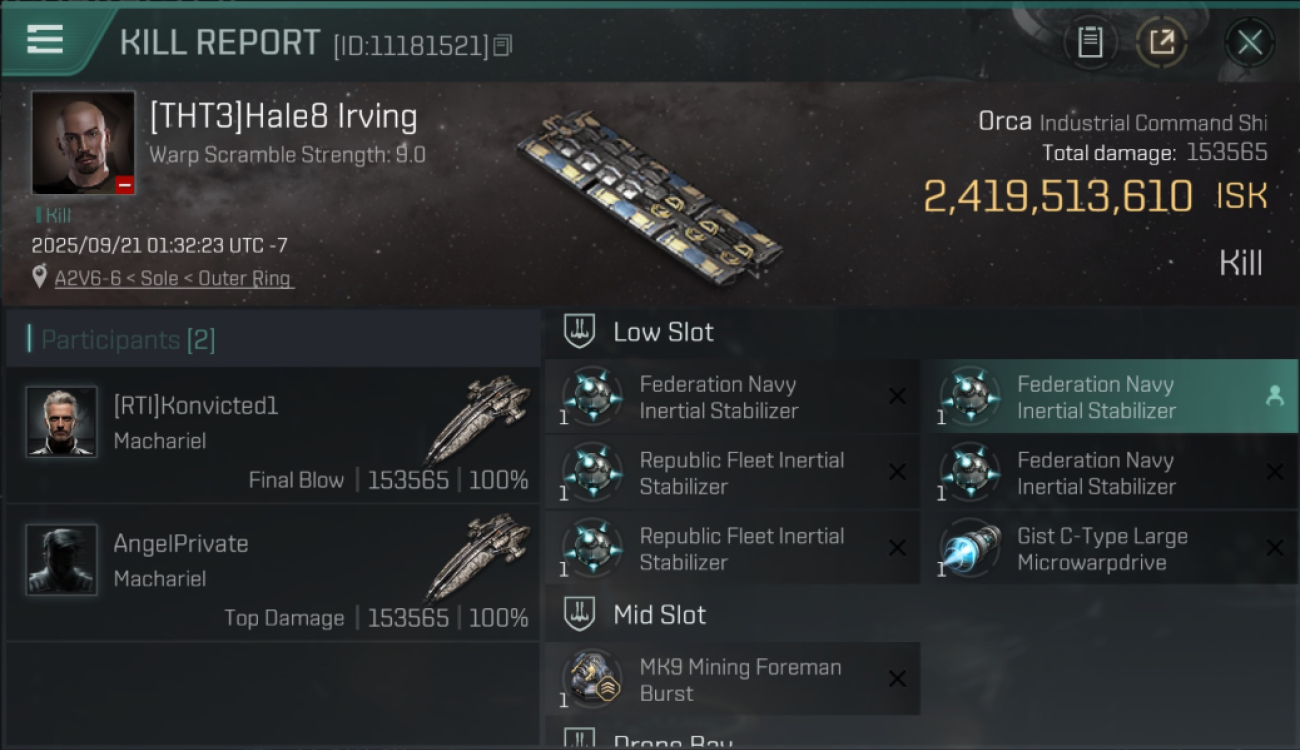Click the clipboard report icon
The width and height of the screenshot is (1300, 750).
coord(1090,43)
